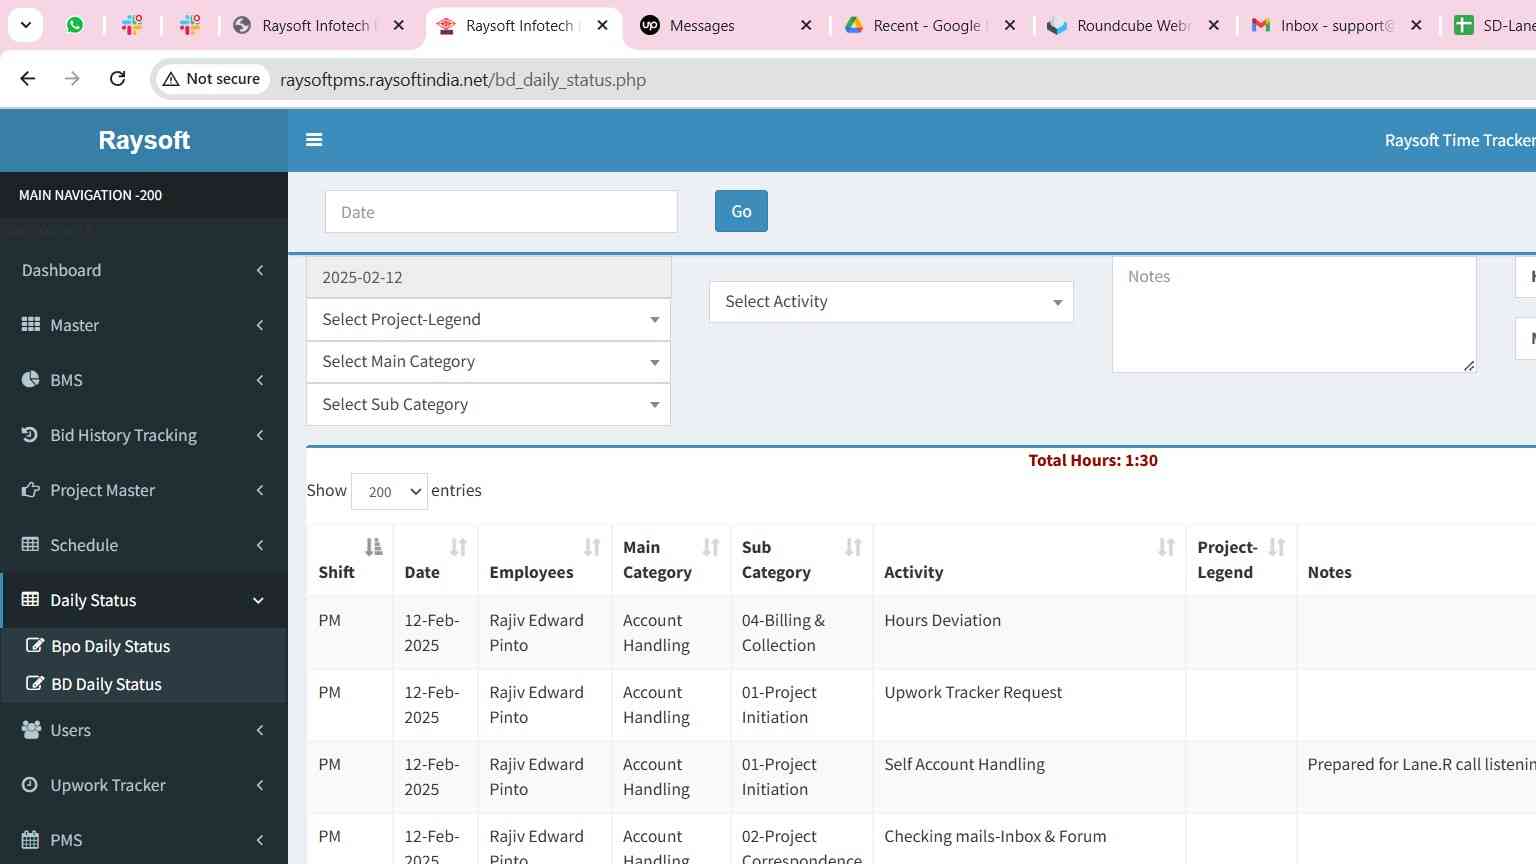Click the Schedule table icon
Image resolution: width=1536 pixels, height=864 pixels.
click(x=31, y=544)
